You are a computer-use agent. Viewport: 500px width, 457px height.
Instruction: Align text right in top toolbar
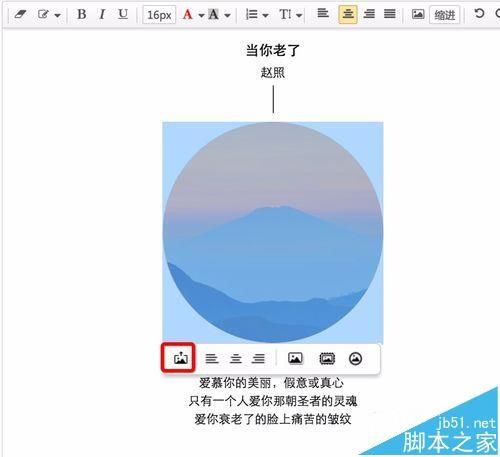369,14
